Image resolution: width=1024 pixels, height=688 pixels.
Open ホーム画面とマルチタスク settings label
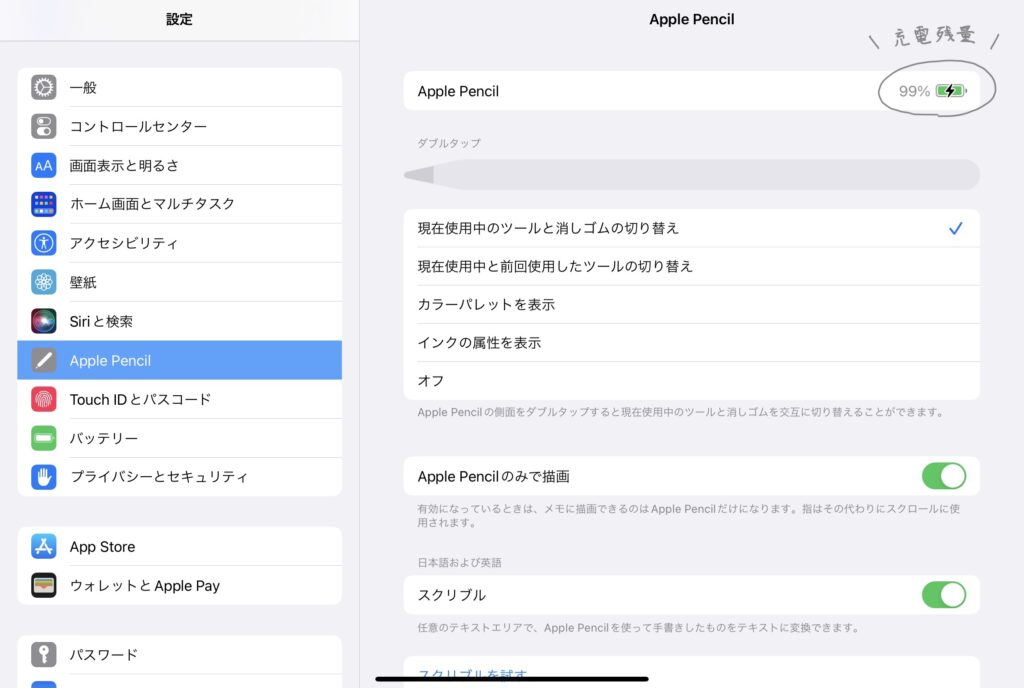152,204
